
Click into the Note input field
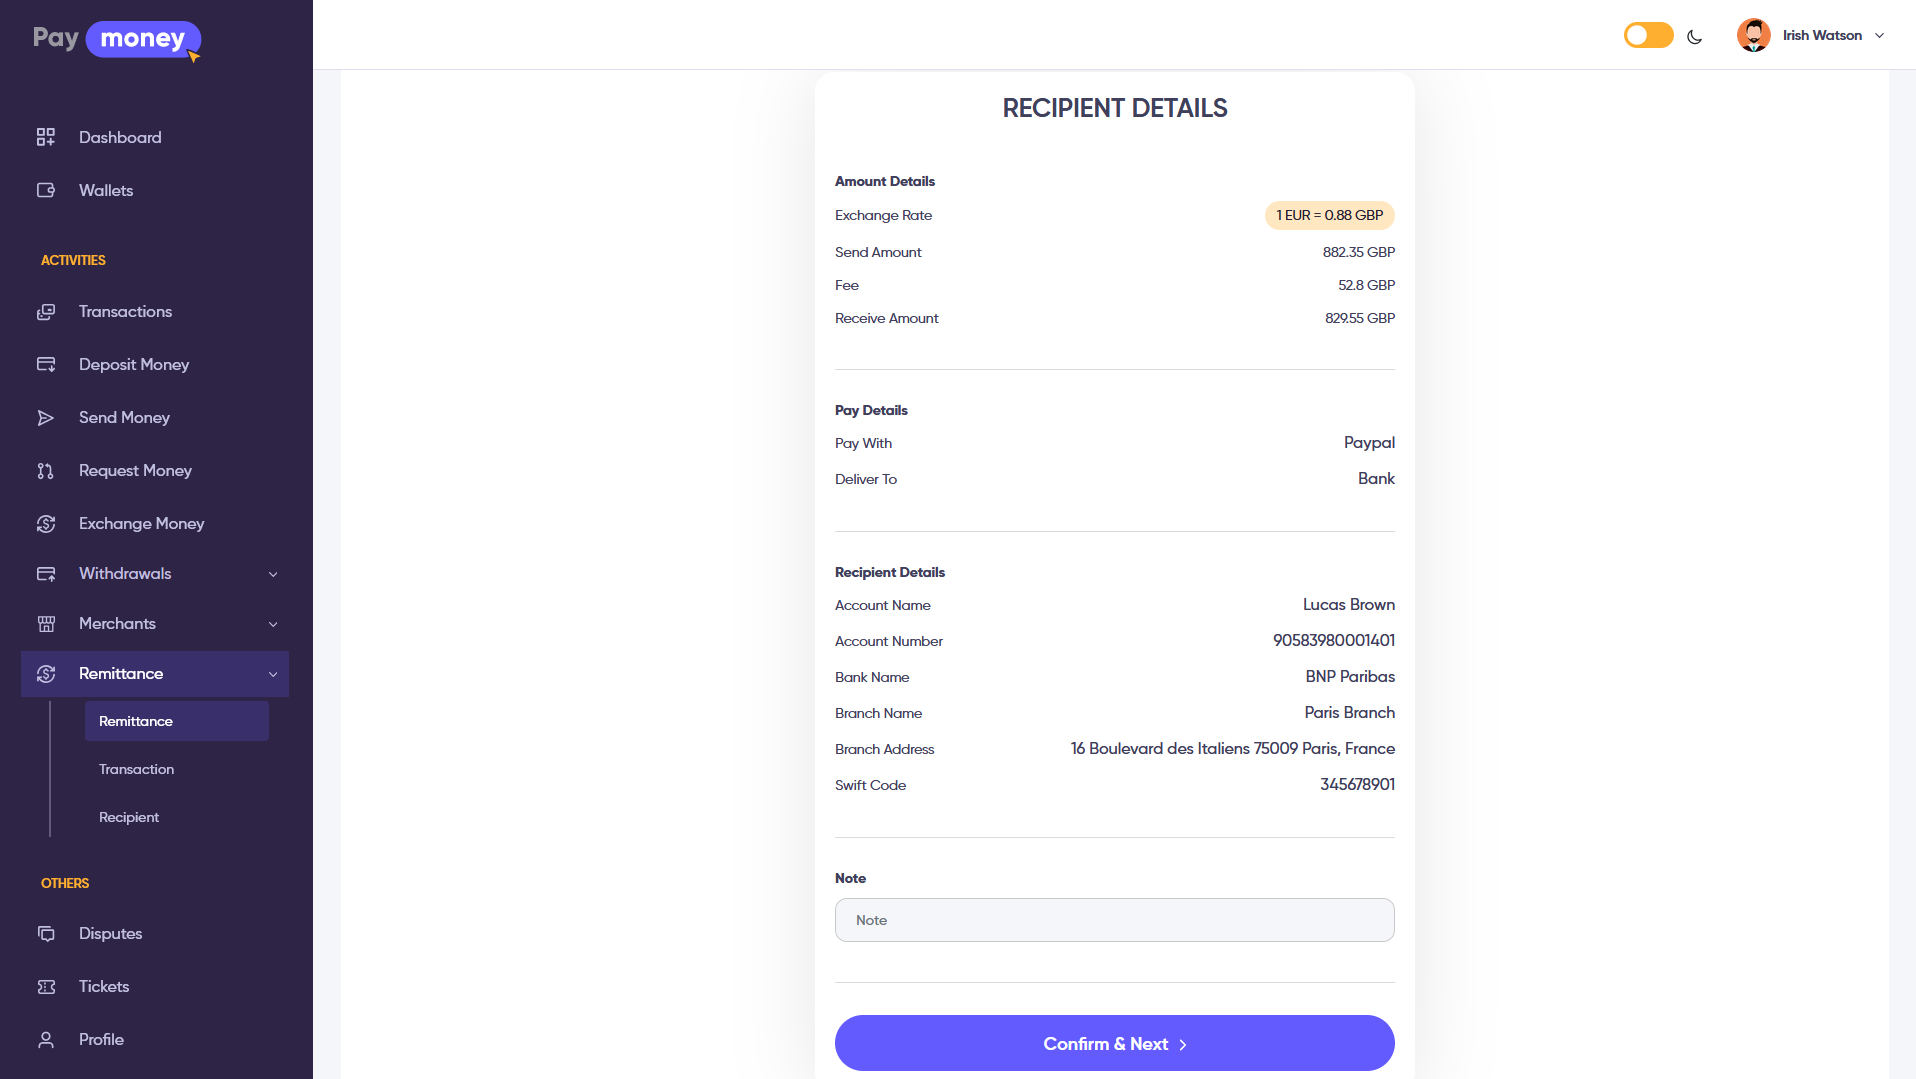point(1114,920)
